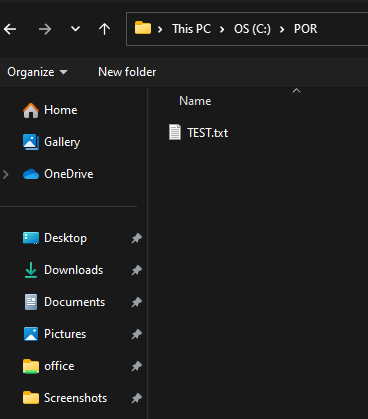Screen dimensions: 368x419
Task: Click the TEST.txt document icon
Action: pos(175,132)
